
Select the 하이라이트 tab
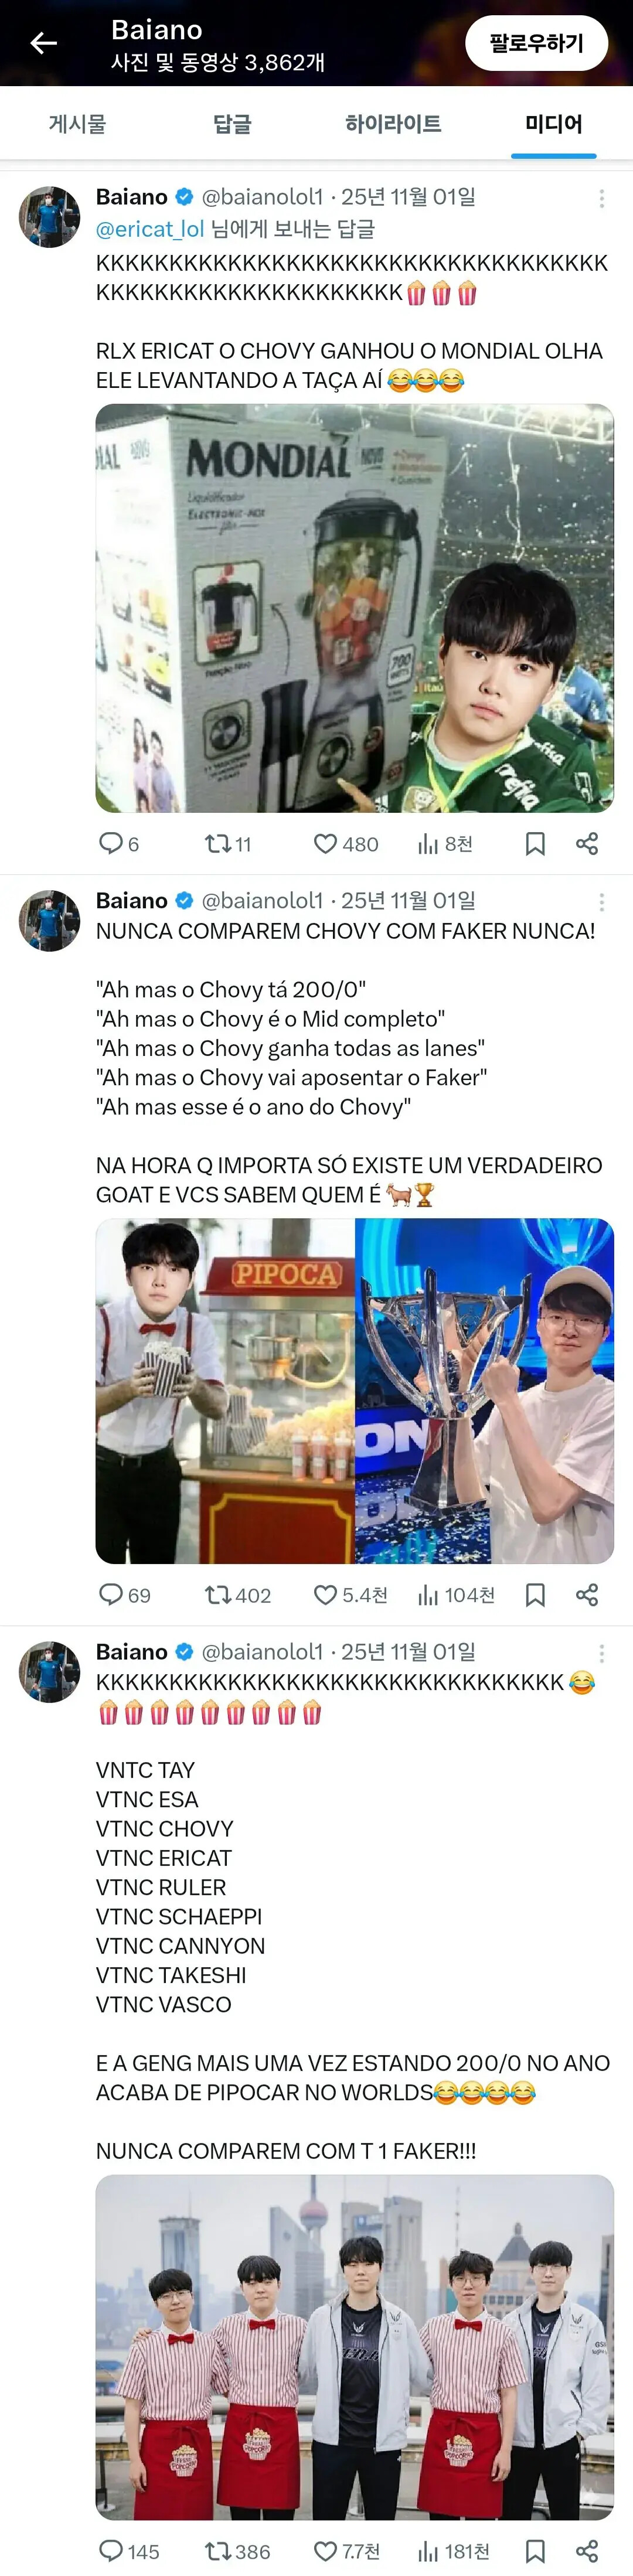coord(393,124)
